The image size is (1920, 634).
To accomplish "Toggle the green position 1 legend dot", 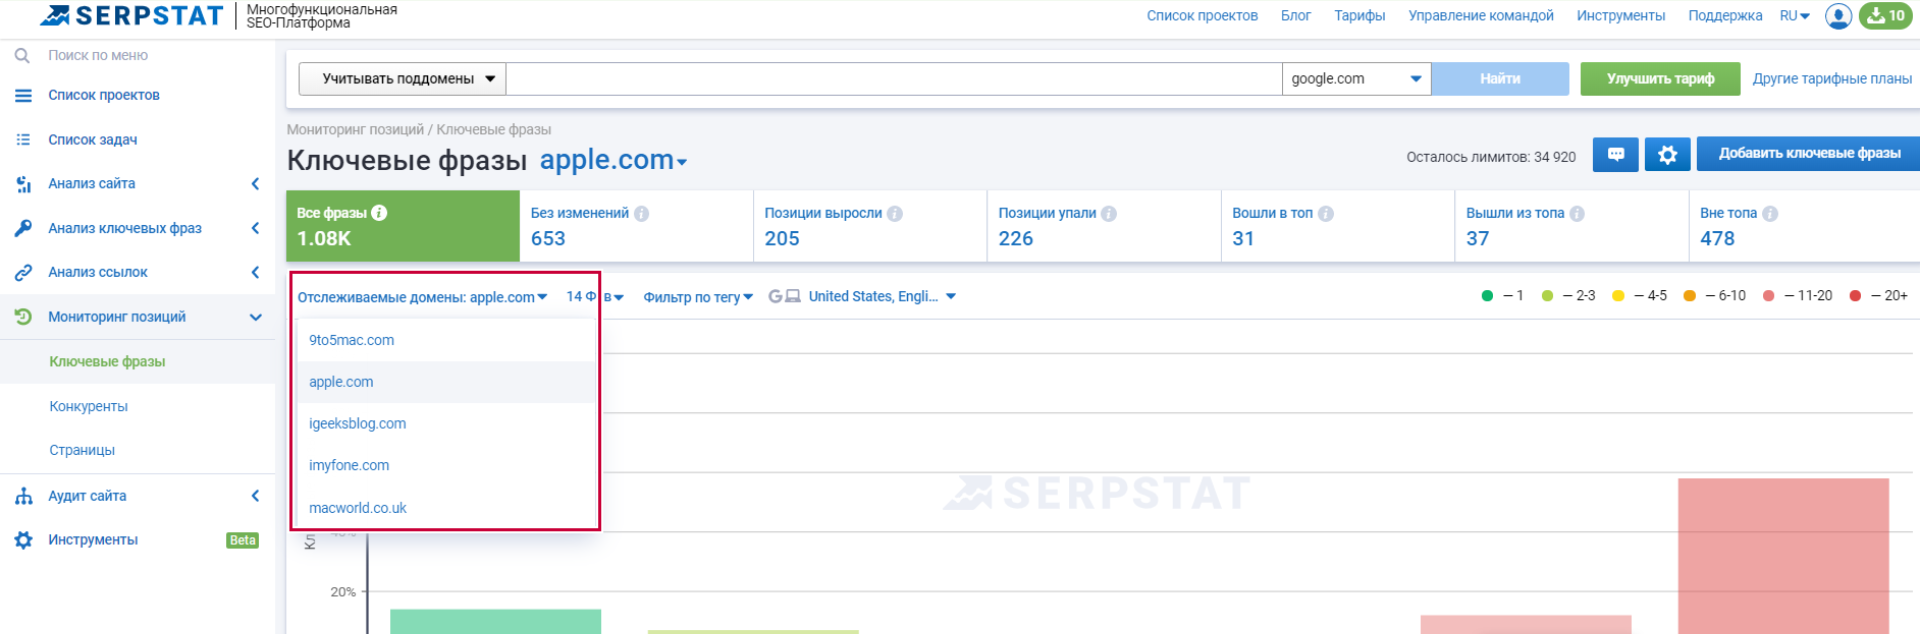I will click(x=1487, y=296).
